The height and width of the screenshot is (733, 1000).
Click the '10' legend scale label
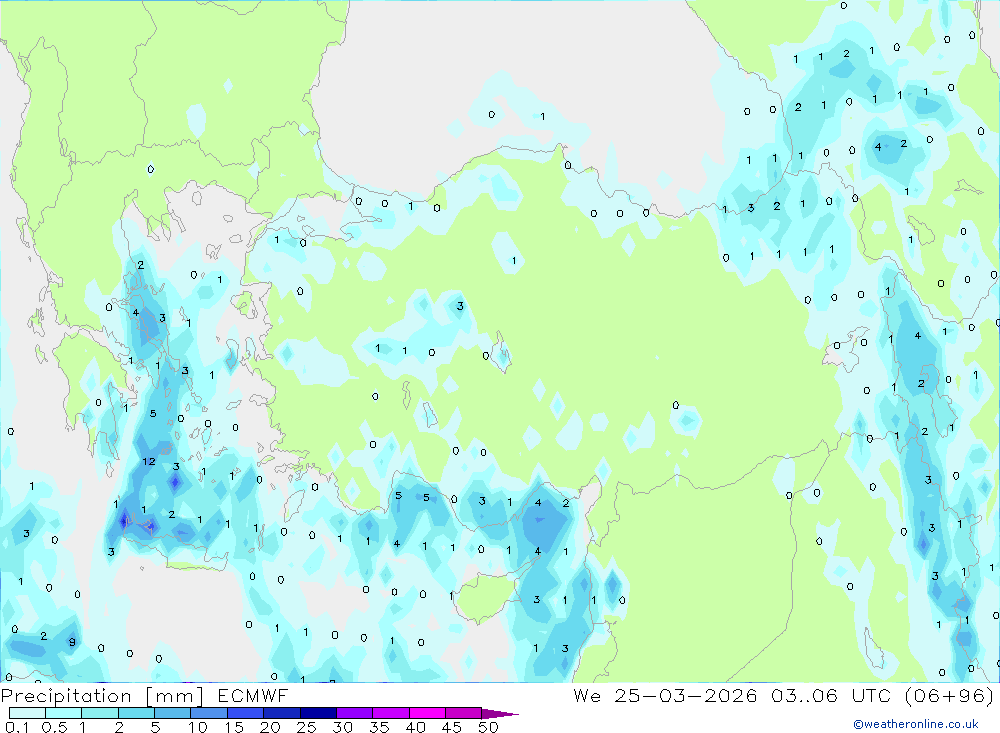(198, 727)
